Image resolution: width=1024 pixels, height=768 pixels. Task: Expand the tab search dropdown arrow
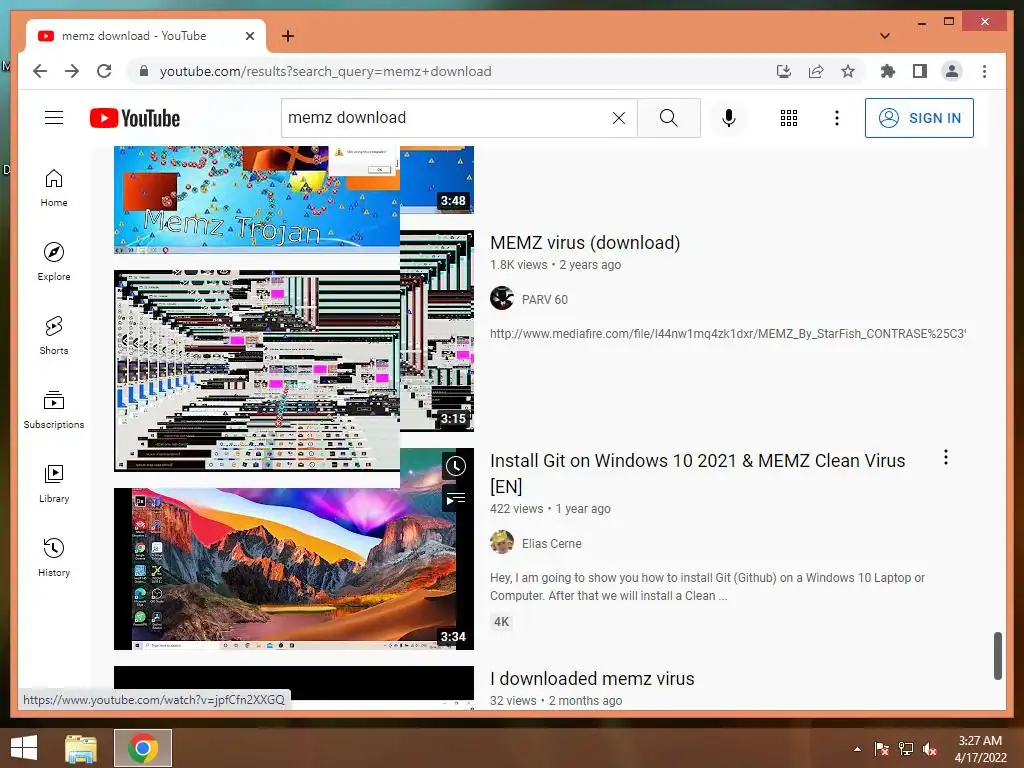[x=885, y=36]
